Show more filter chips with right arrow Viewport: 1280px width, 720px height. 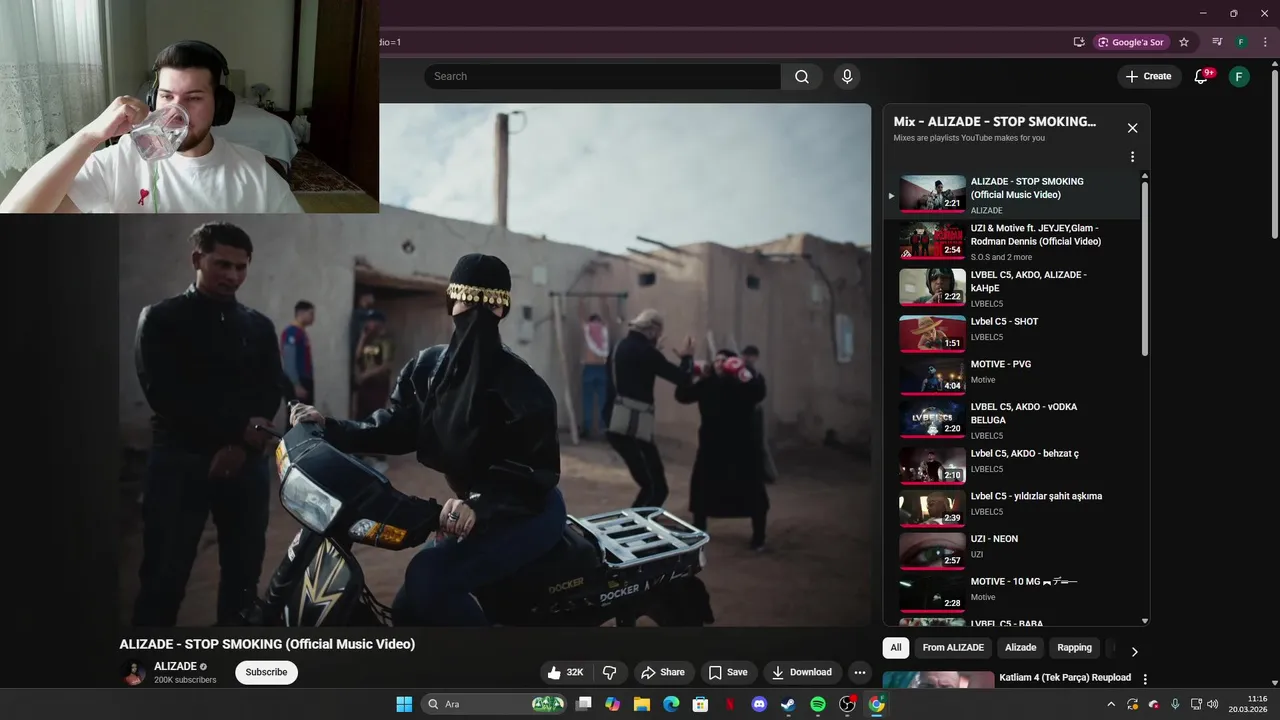[1134, 651]
